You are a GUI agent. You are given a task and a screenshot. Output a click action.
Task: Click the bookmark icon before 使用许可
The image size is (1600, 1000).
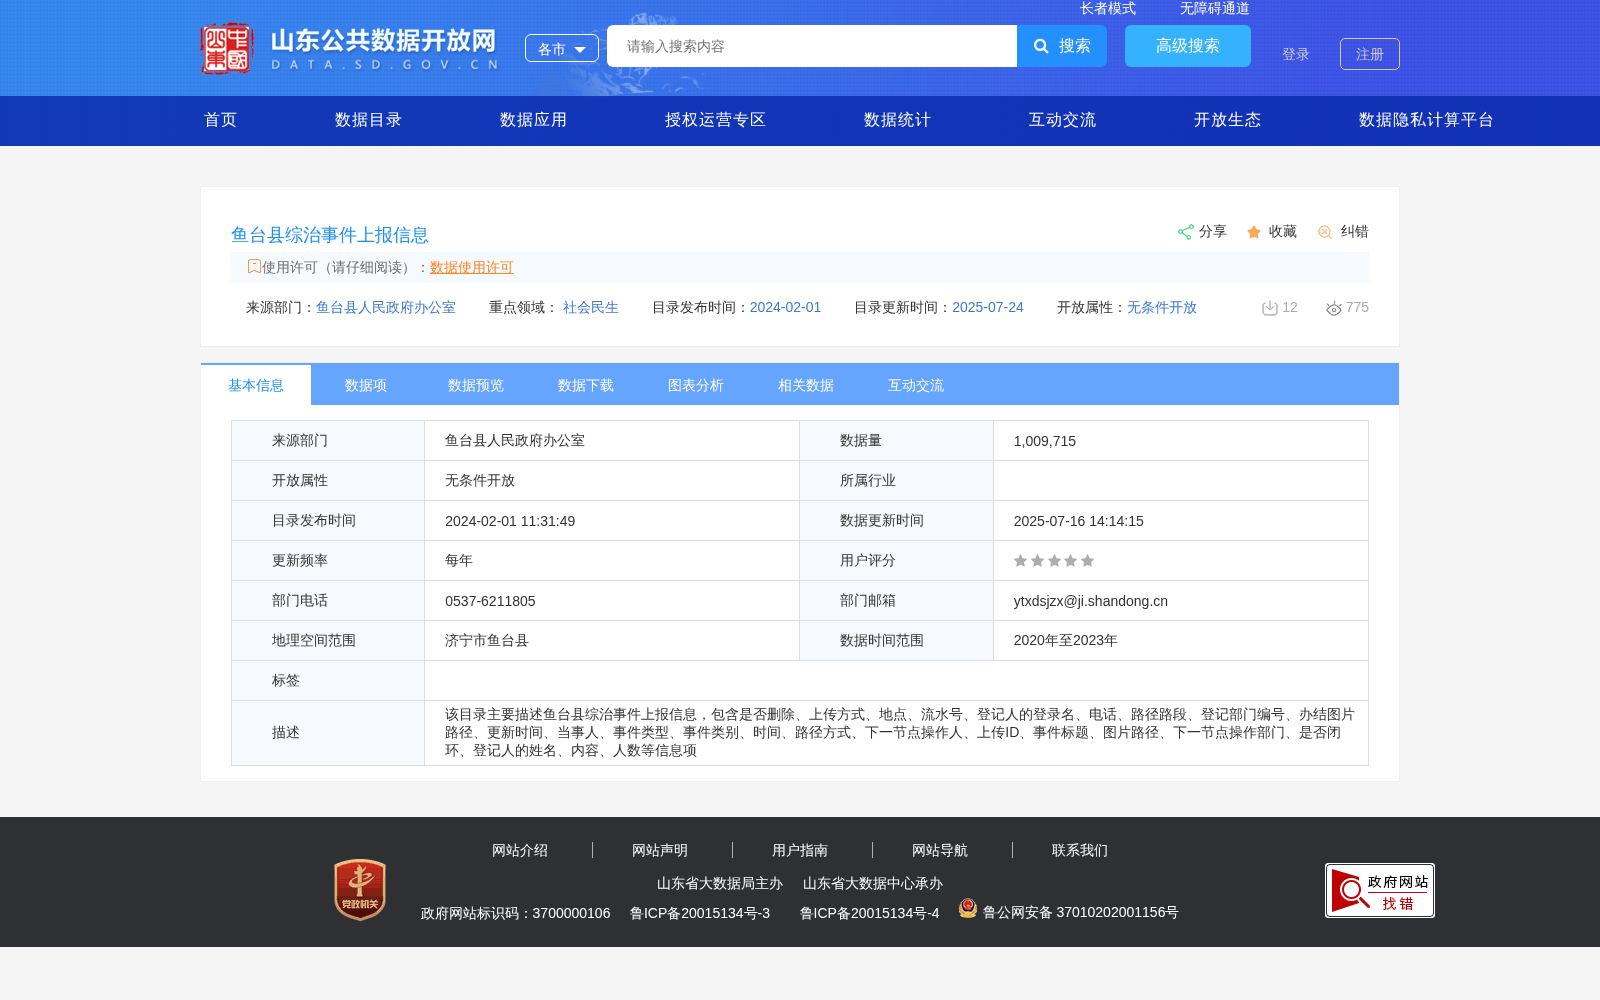254,266
